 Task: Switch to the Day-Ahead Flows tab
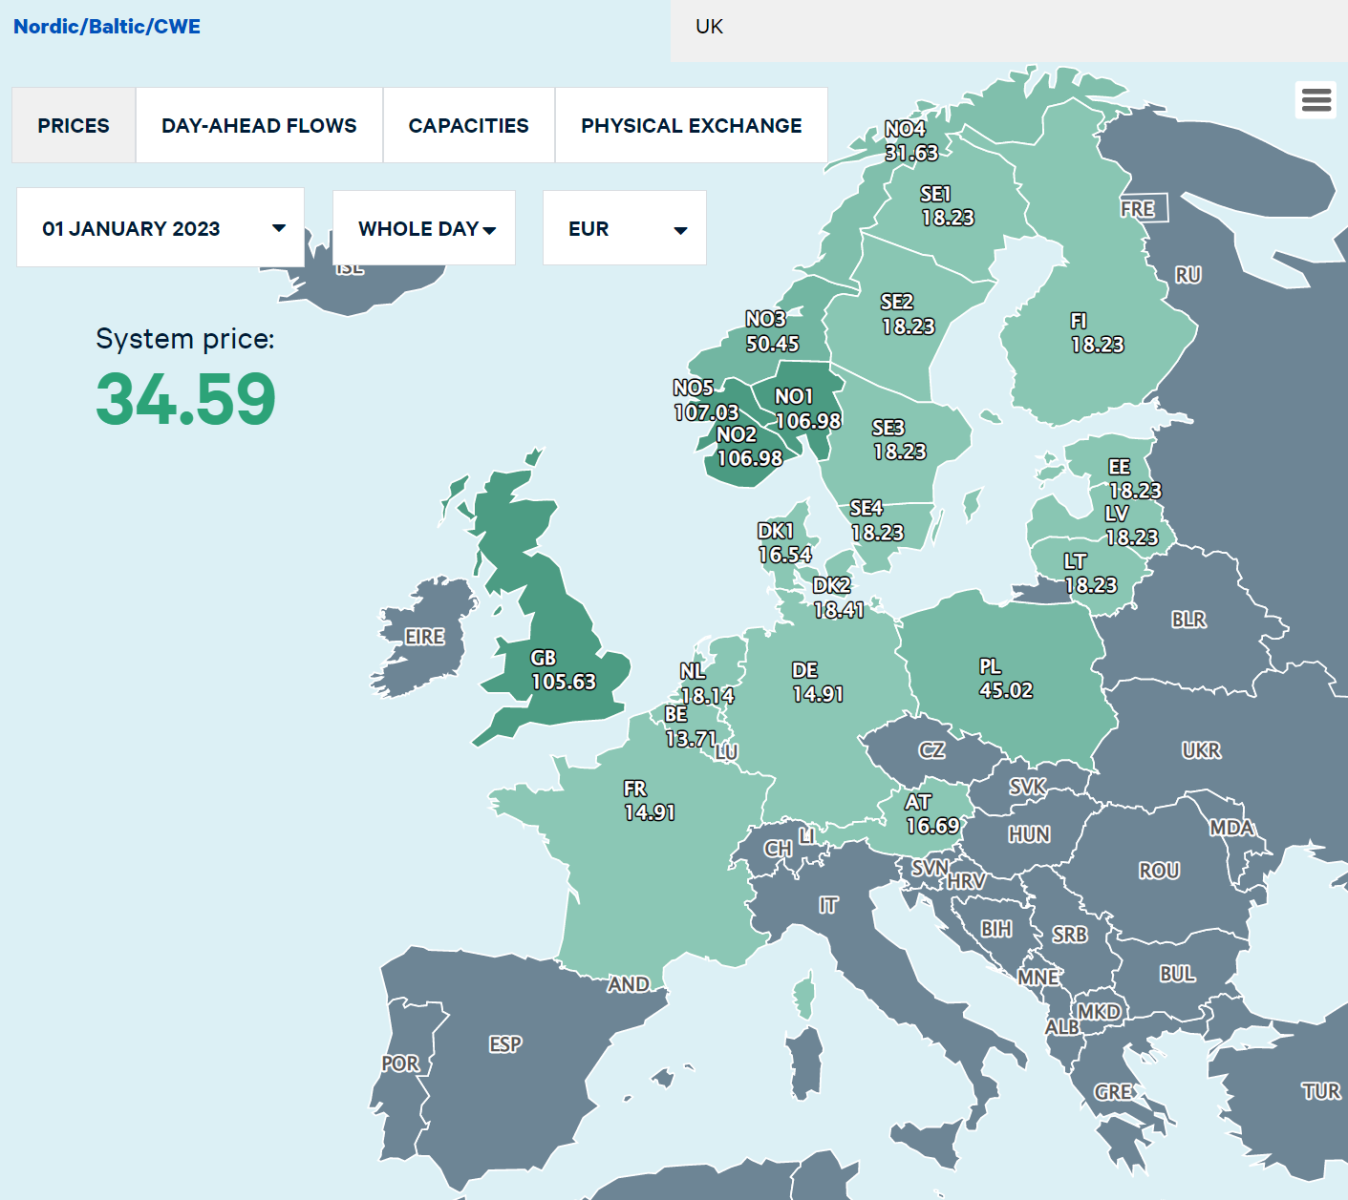point(259,126)
